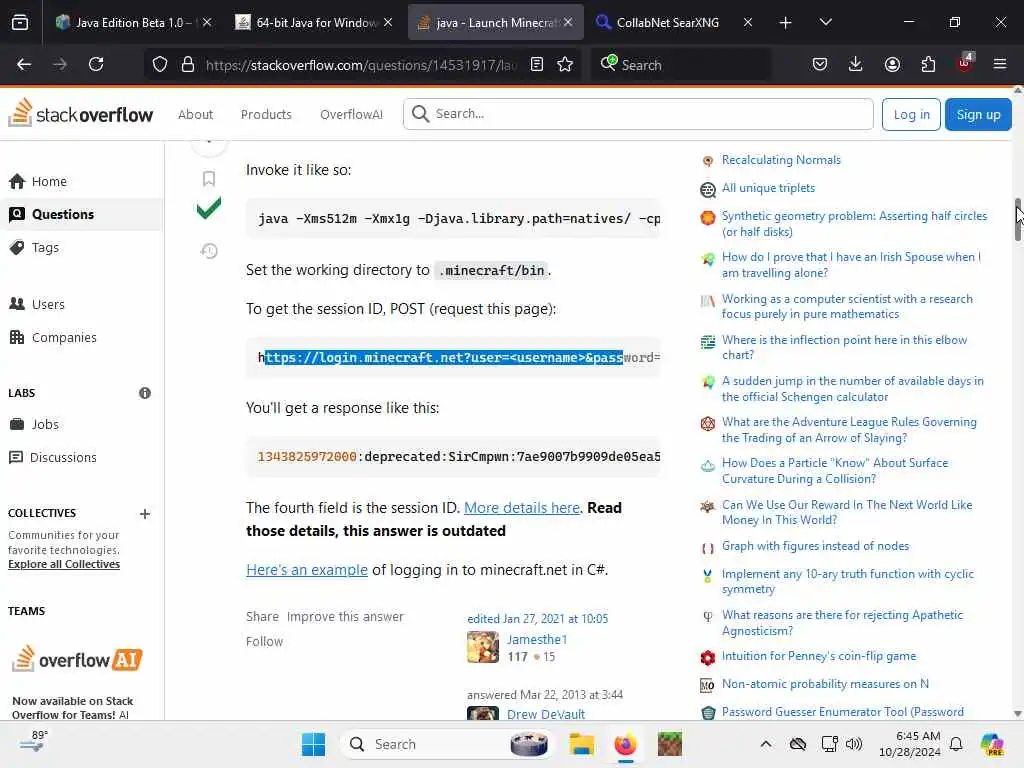The width and height of the screenshot is (1024, 768).
Task: Click the Stack Overflow search field
Action: click(638, 114)
